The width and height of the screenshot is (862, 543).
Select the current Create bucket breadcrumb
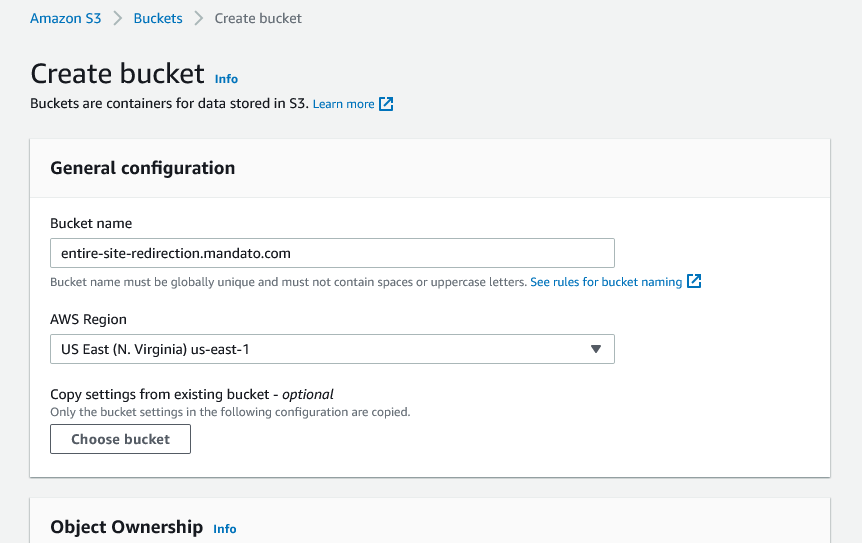[258, 18]
